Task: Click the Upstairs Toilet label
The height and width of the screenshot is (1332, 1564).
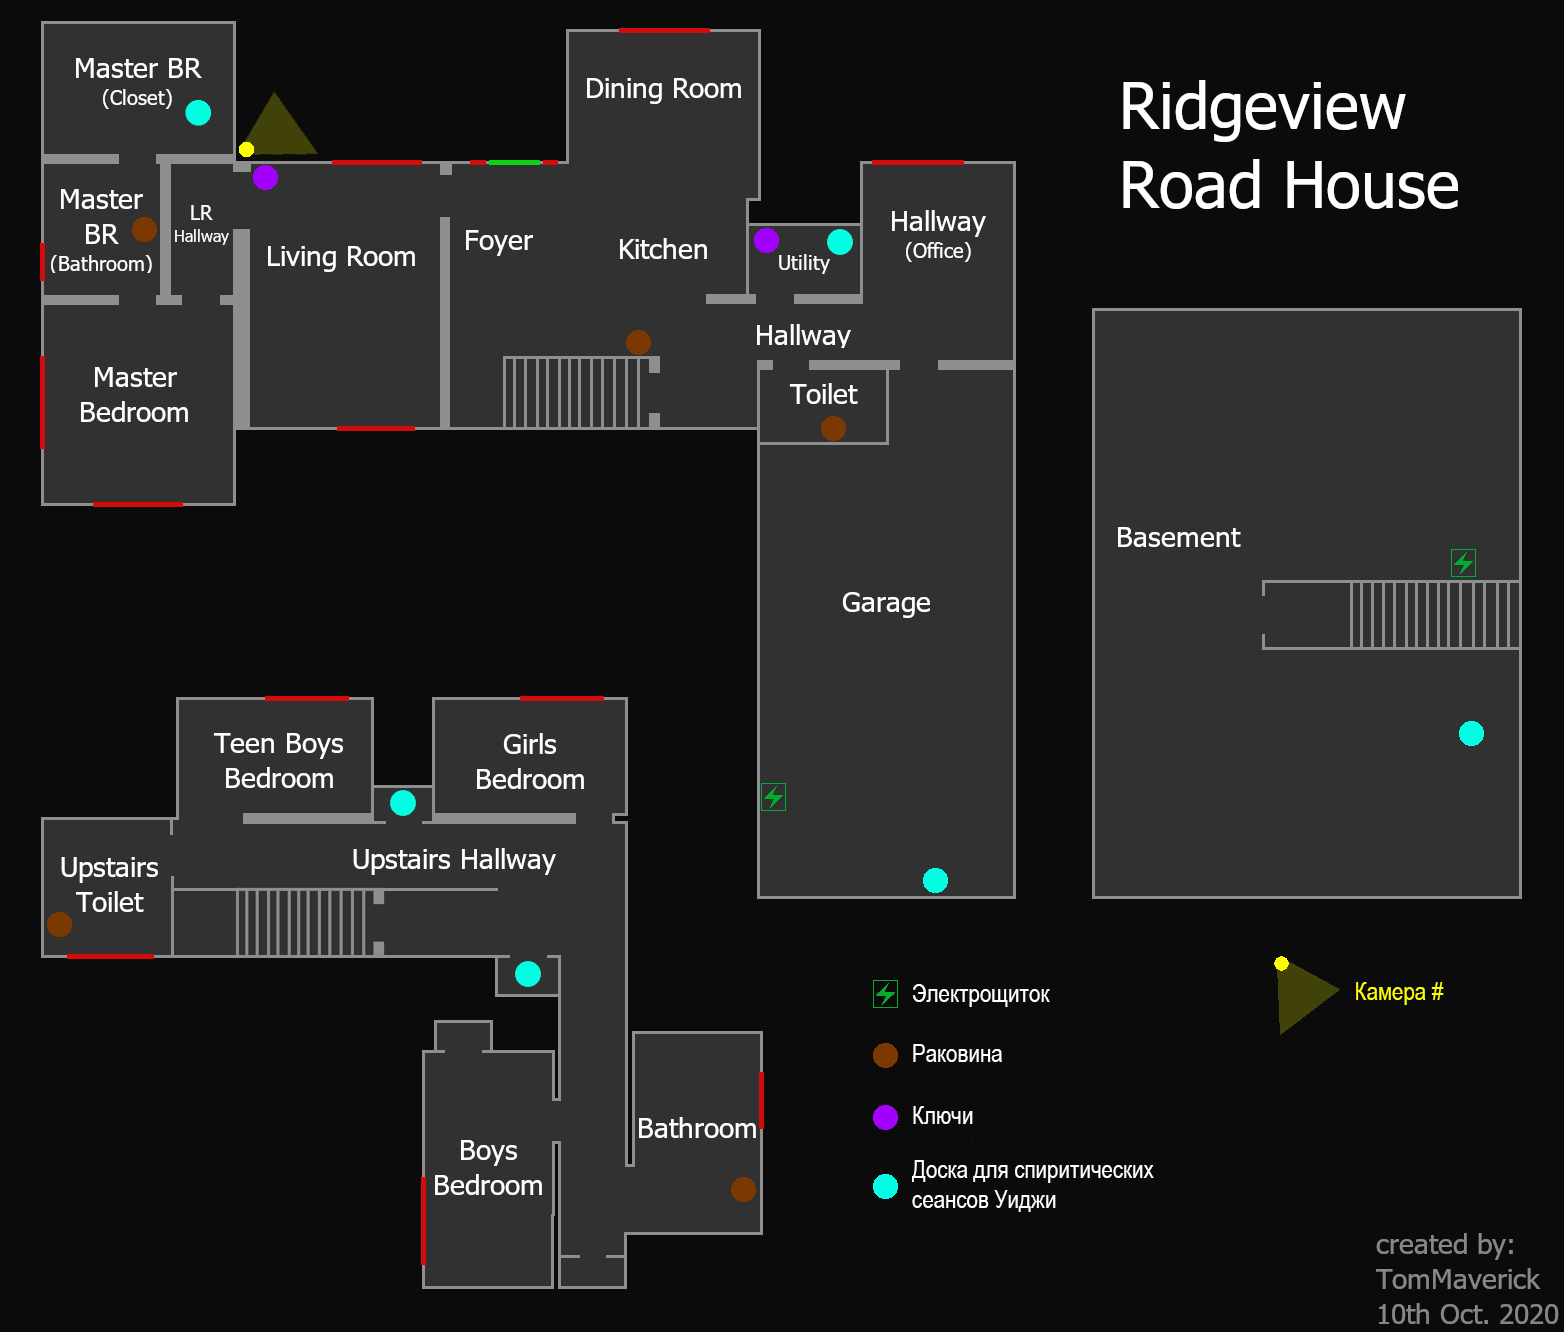Action: [109, 885]
